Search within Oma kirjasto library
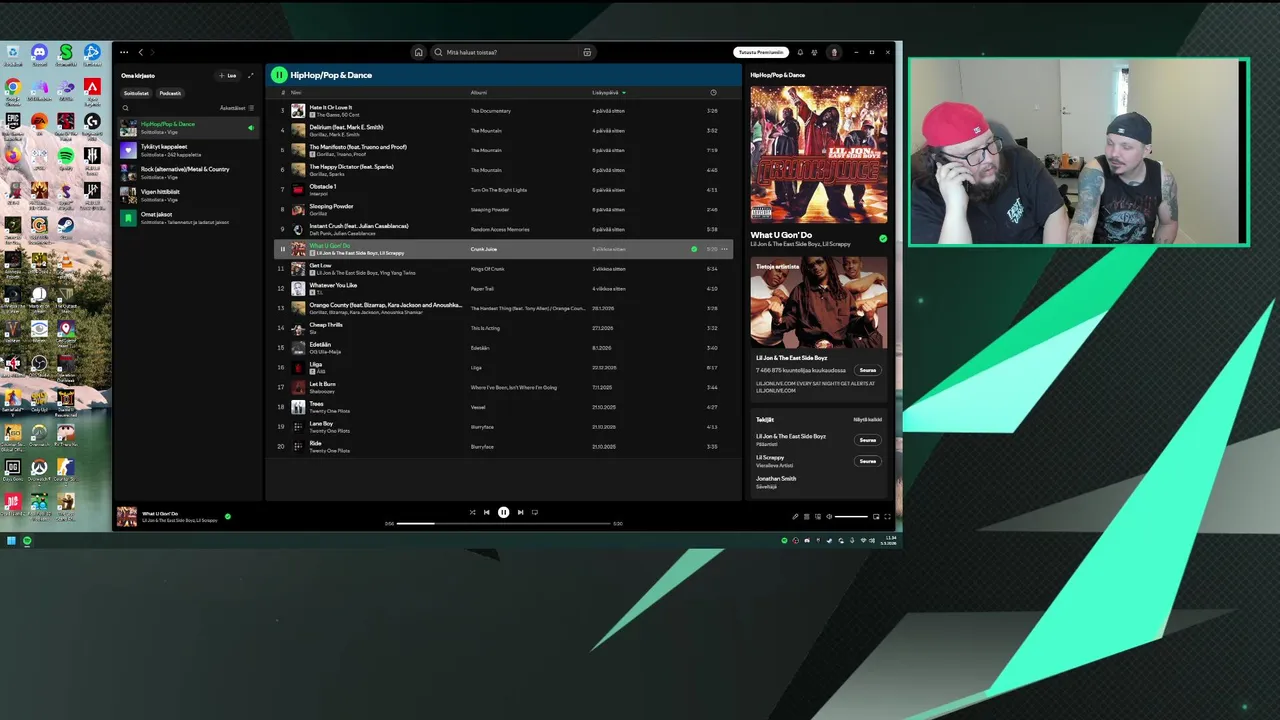The image size is (1280, 720). (x=125, y=108)
